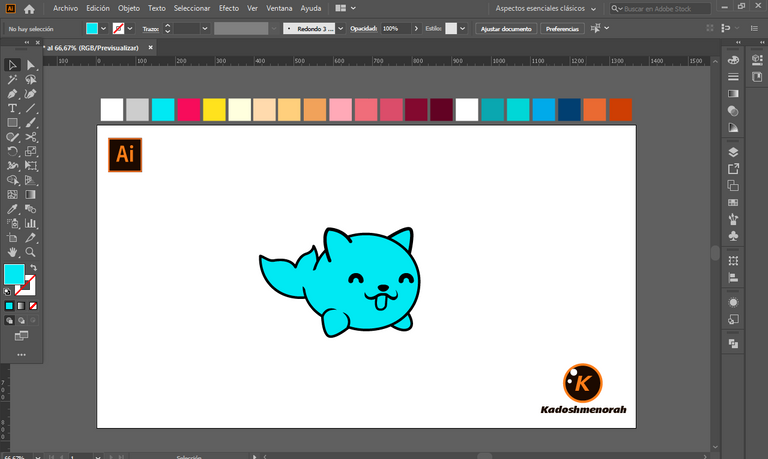768x459 pixels.
Task: Close the document tab
Action: pyautogui.click(x=150, y=48)
